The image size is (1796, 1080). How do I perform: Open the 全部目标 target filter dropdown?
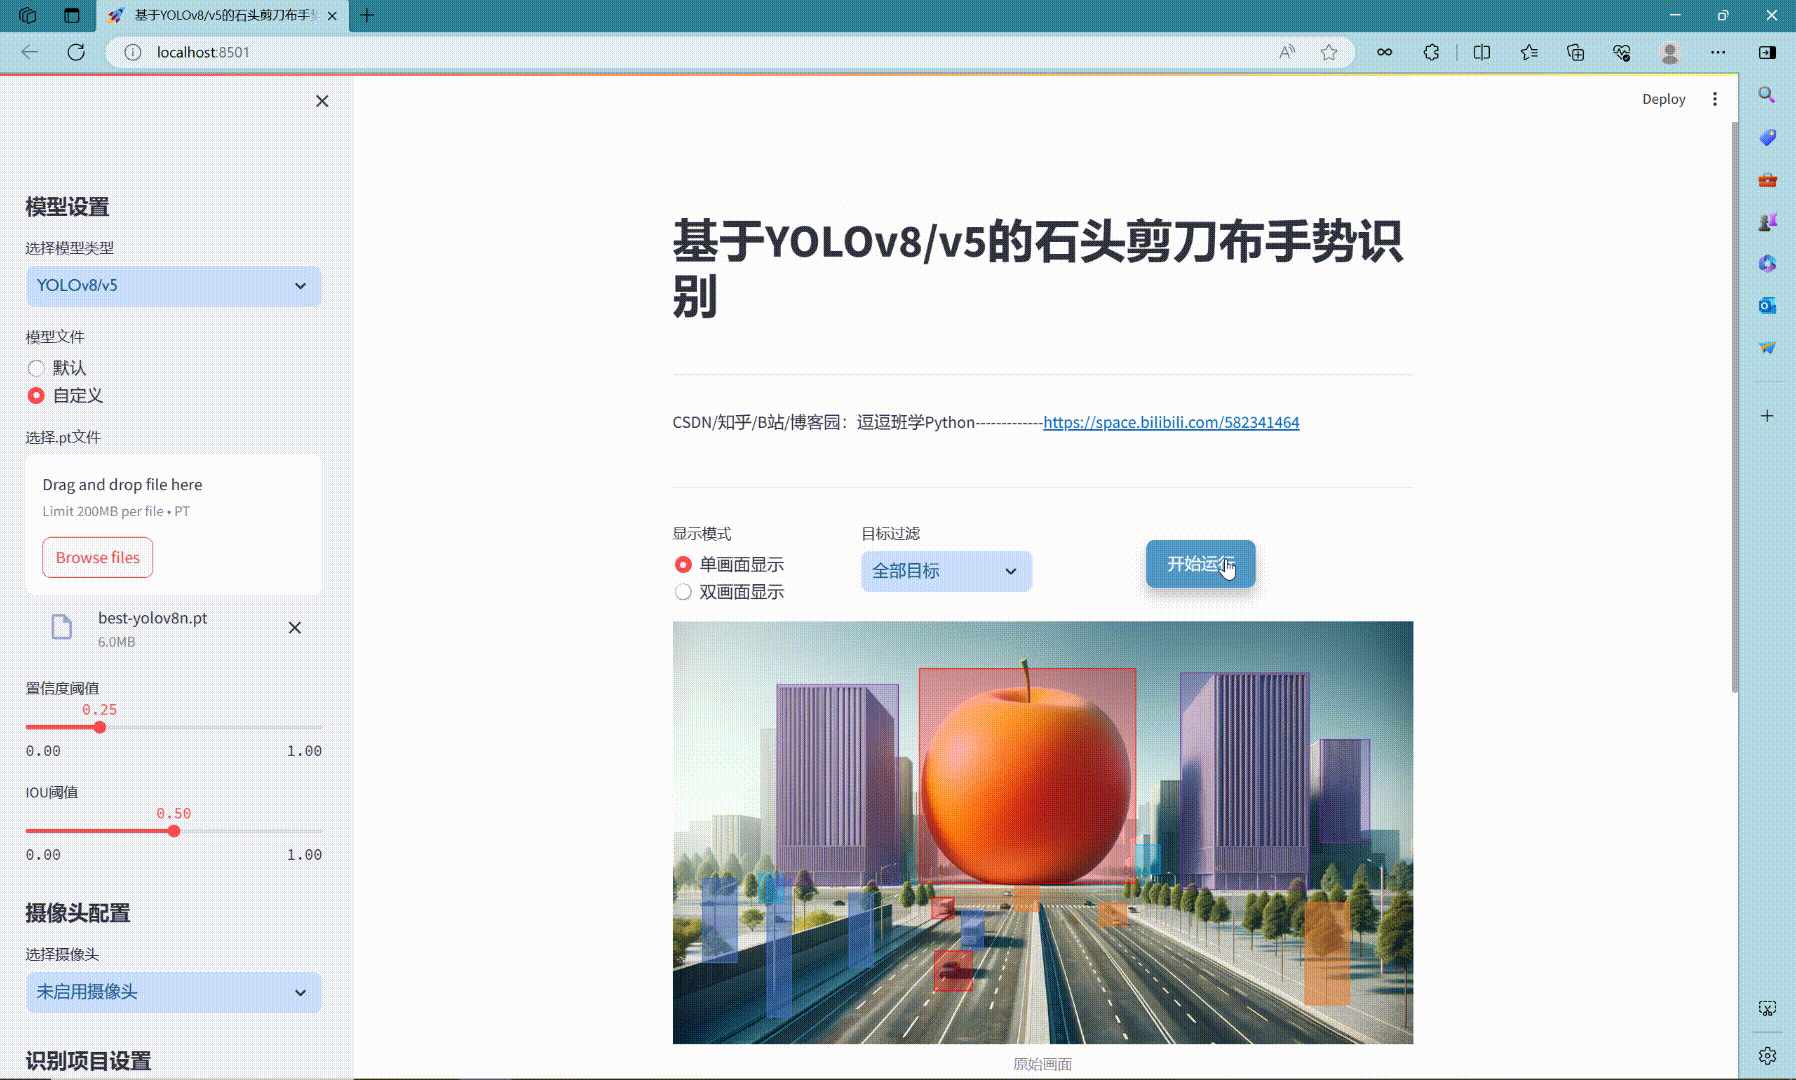(x=945, y=571)
